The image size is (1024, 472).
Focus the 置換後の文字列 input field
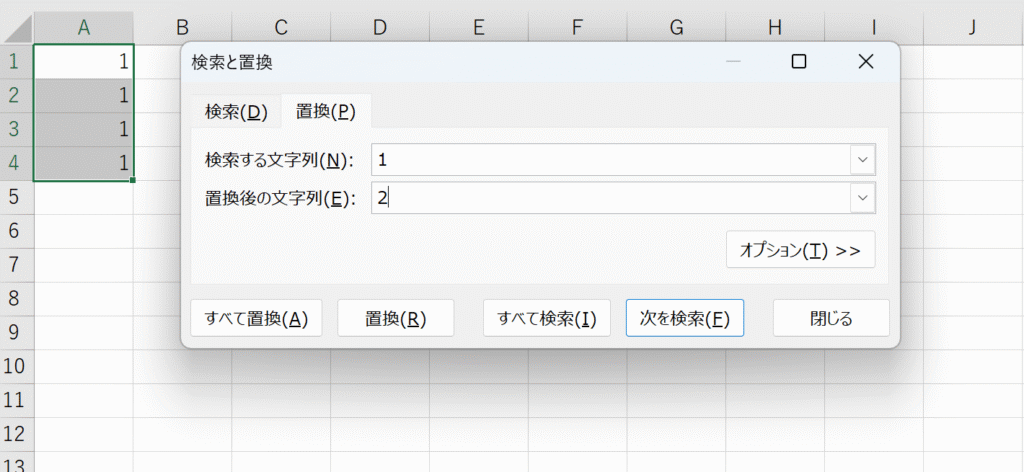(611, 198)
